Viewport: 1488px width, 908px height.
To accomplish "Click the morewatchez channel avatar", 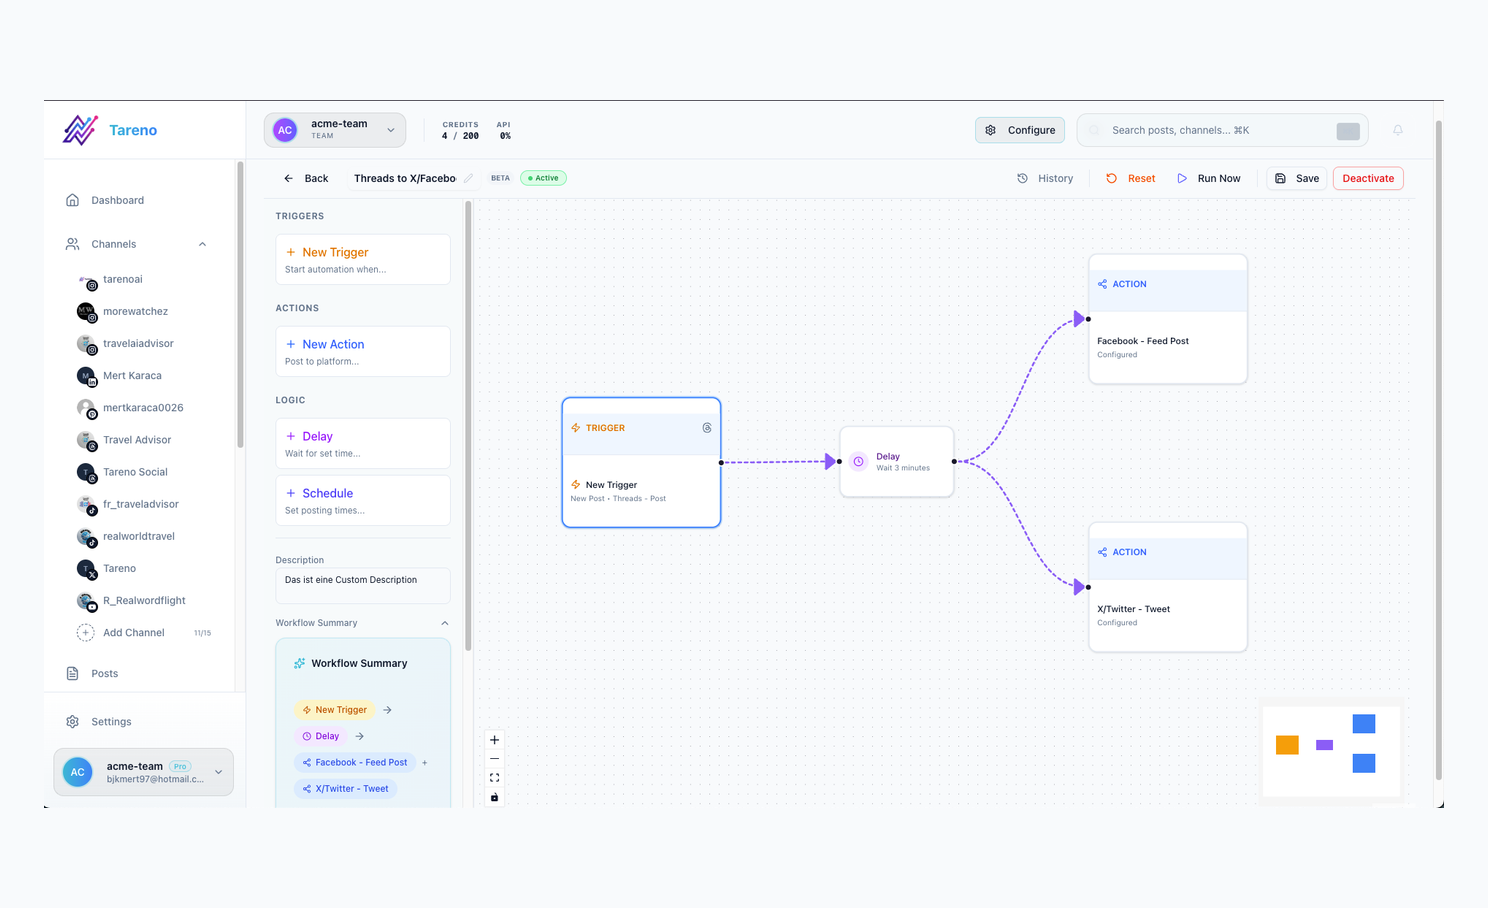I will coord(86,312).
